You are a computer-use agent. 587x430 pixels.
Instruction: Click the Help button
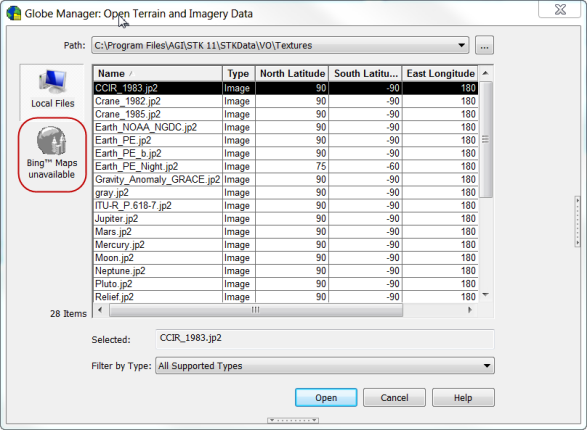tap(463, 397)
